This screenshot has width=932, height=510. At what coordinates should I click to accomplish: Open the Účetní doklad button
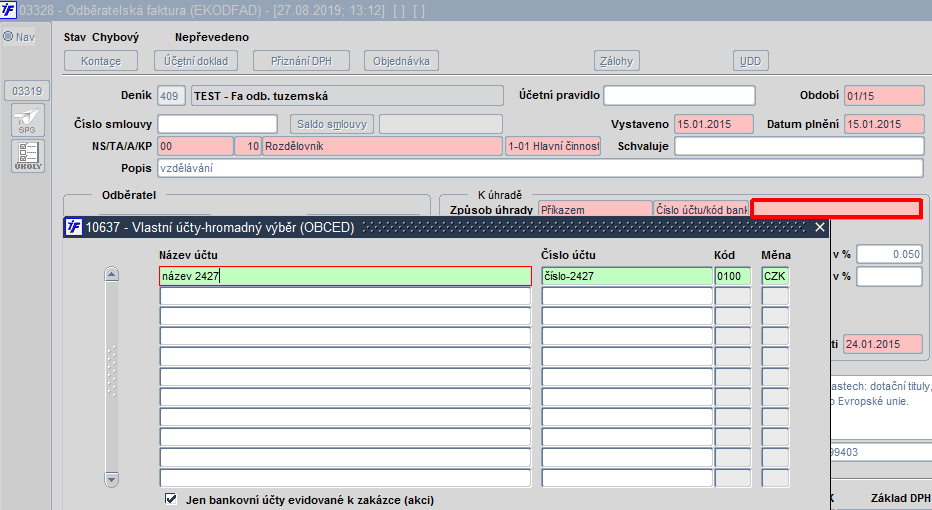(x=196, y=61)
